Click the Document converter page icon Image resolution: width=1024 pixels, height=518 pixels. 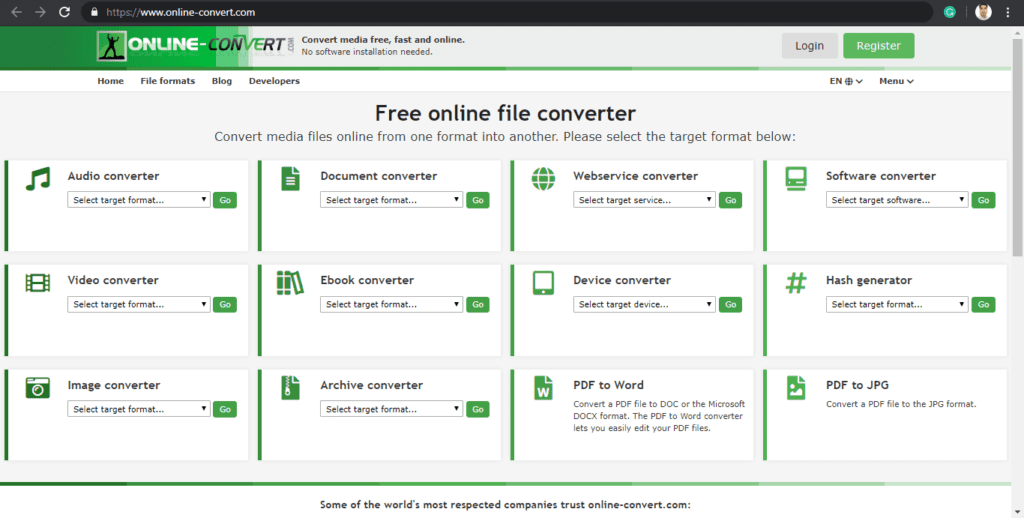point(290,179)
